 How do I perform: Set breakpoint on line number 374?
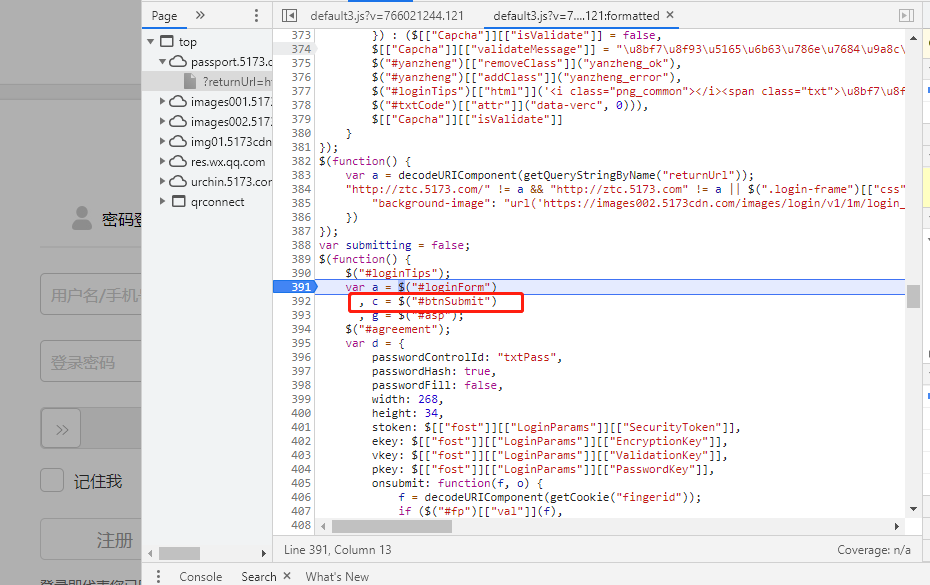[x=301, y=49]
